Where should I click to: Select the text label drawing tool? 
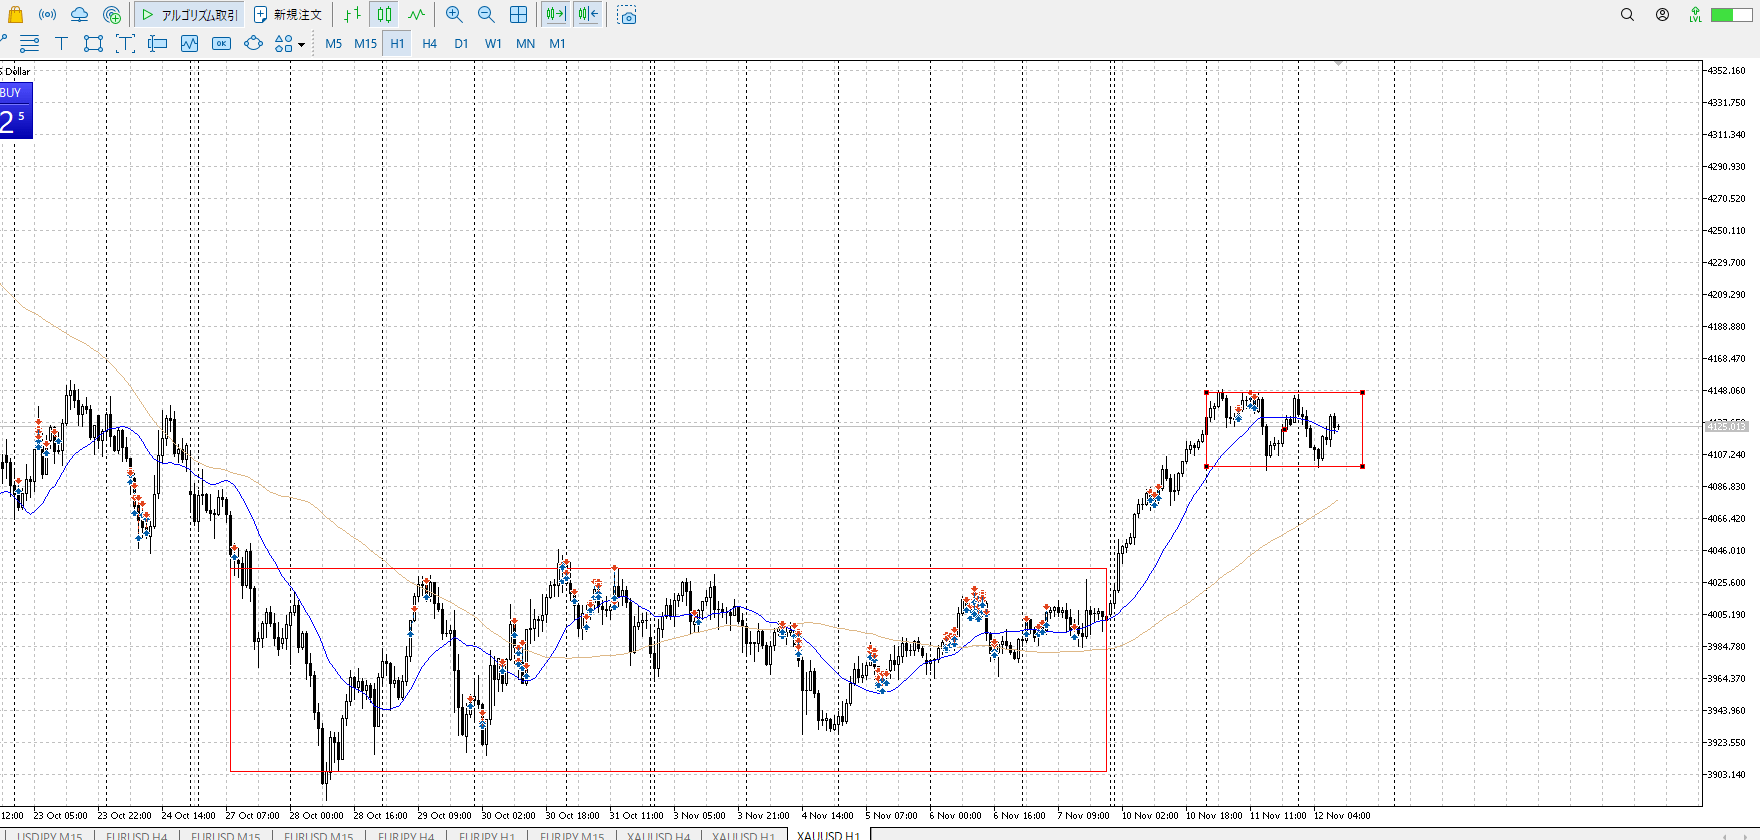[61, 43]
